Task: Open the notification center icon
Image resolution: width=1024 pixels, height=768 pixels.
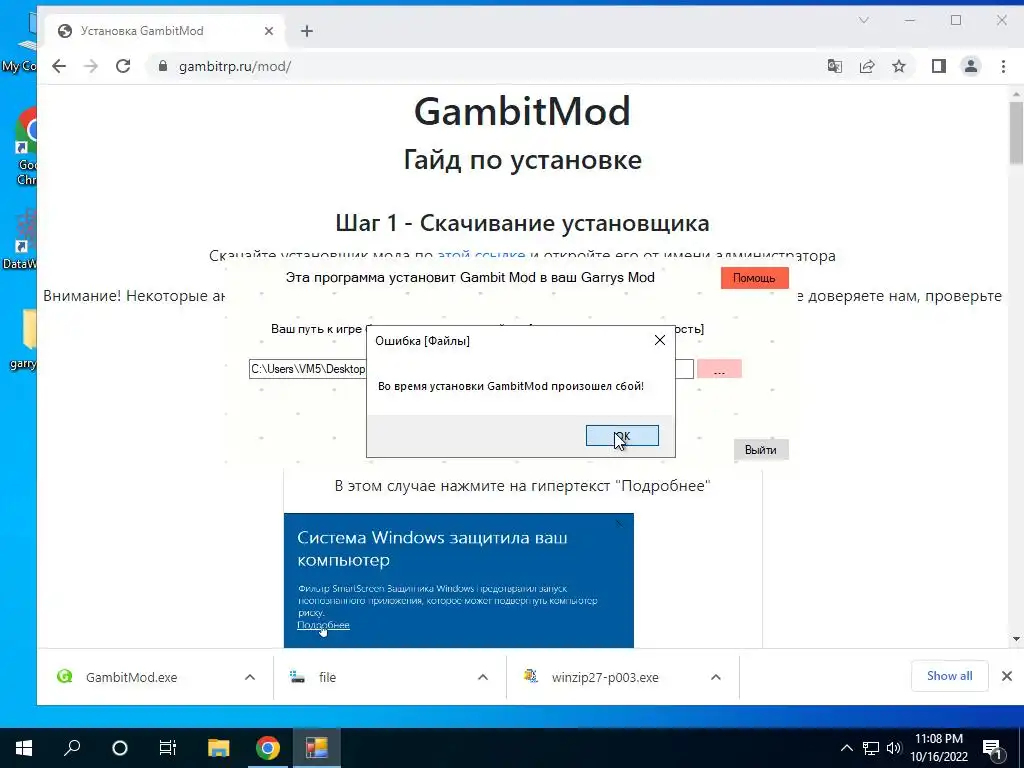Action: [x=993, y=748]
